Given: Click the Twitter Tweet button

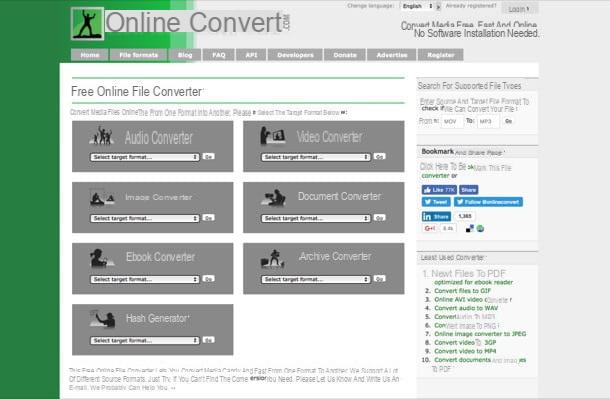Looking at the screenshot, I should pos(436,202).
